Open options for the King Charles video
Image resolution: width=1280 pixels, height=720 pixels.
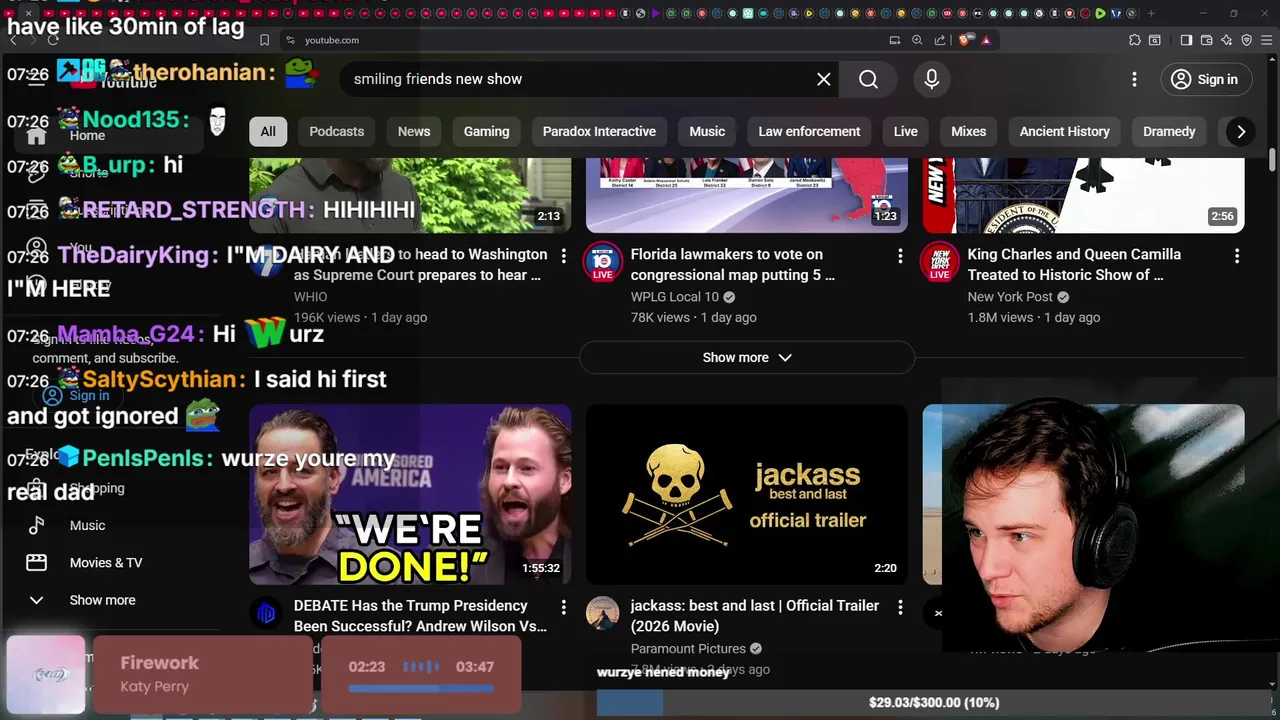coord(1237,256)
